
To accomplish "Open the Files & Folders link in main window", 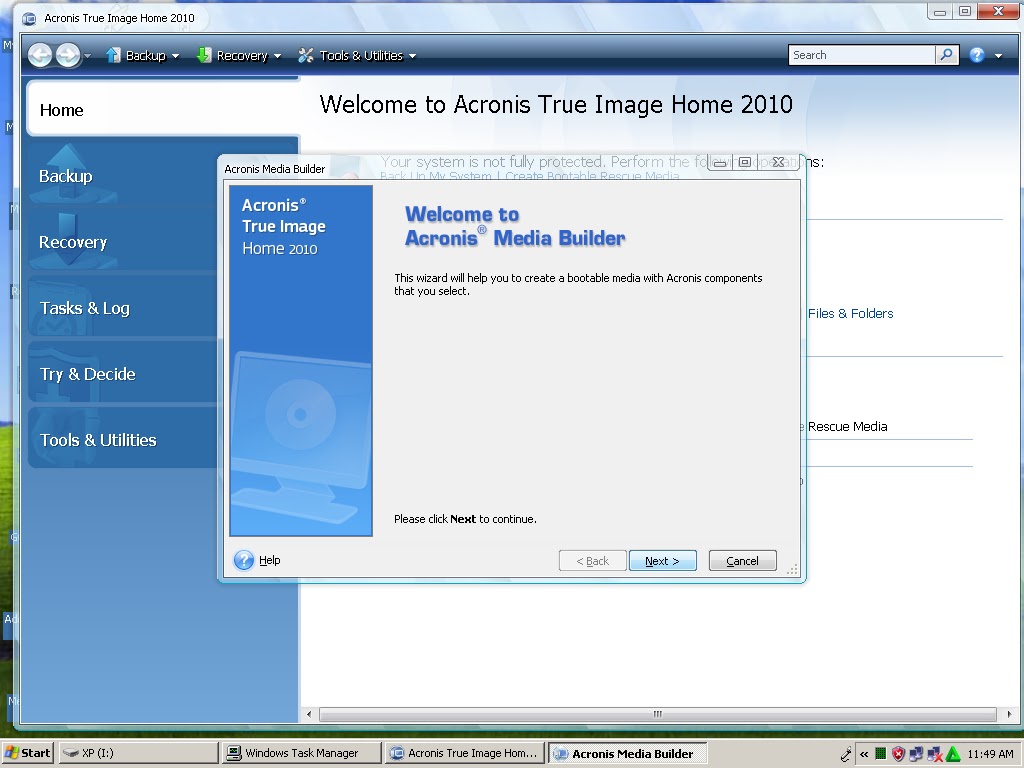I will click(x=850, y=313).
